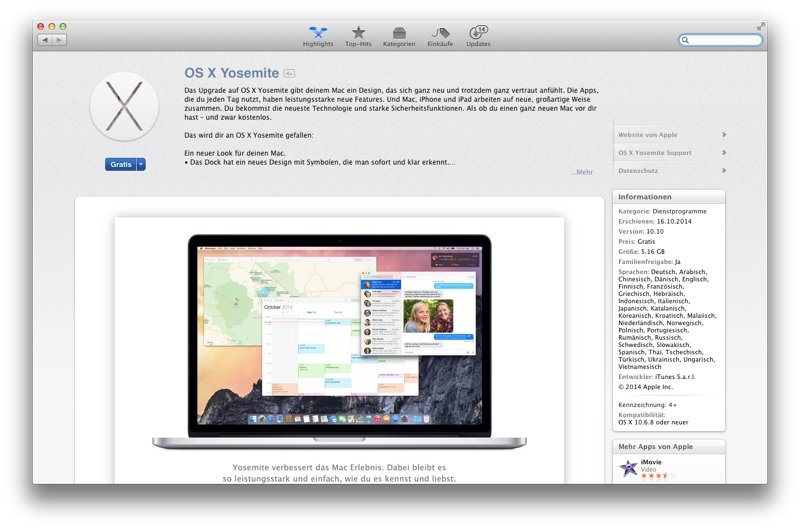Click the OS X 10.6.8 oder neuer text

(653, 422)
